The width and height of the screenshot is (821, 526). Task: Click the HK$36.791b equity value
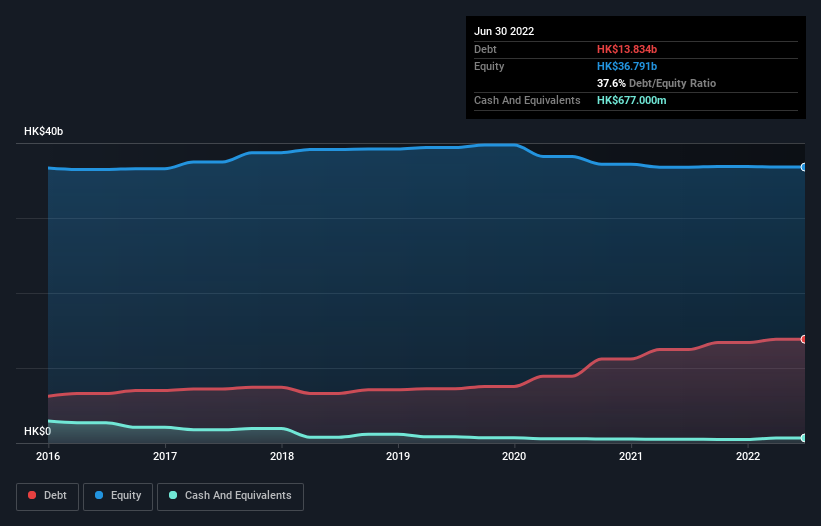(627, 66)
